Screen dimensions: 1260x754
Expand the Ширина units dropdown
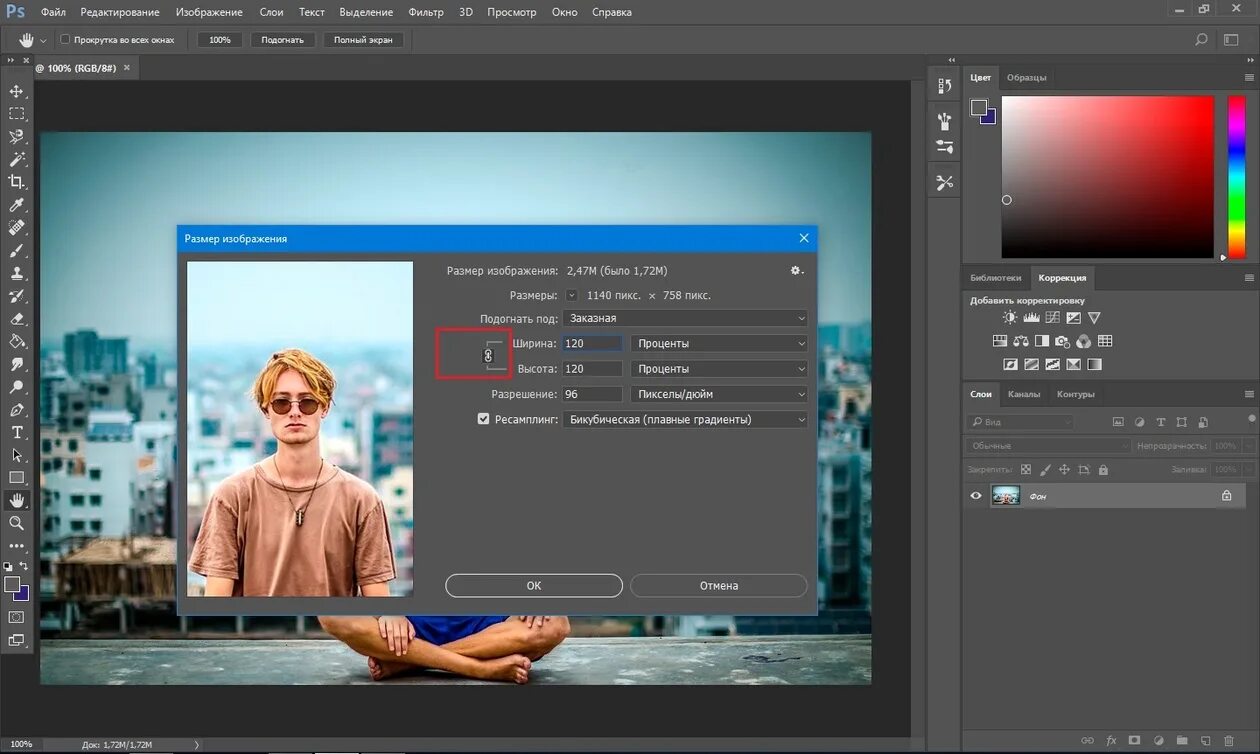coord(718,343)
